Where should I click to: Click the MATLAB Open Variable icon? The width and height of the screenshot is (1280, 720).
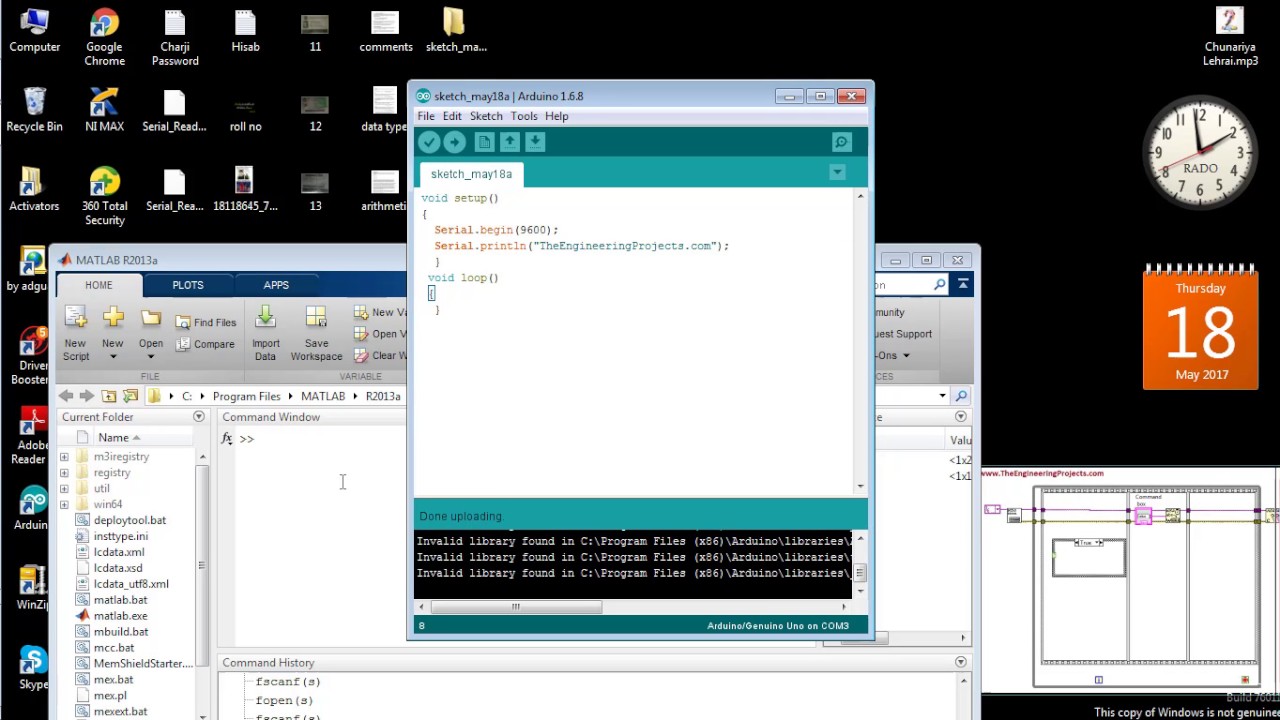pos(361,334)
